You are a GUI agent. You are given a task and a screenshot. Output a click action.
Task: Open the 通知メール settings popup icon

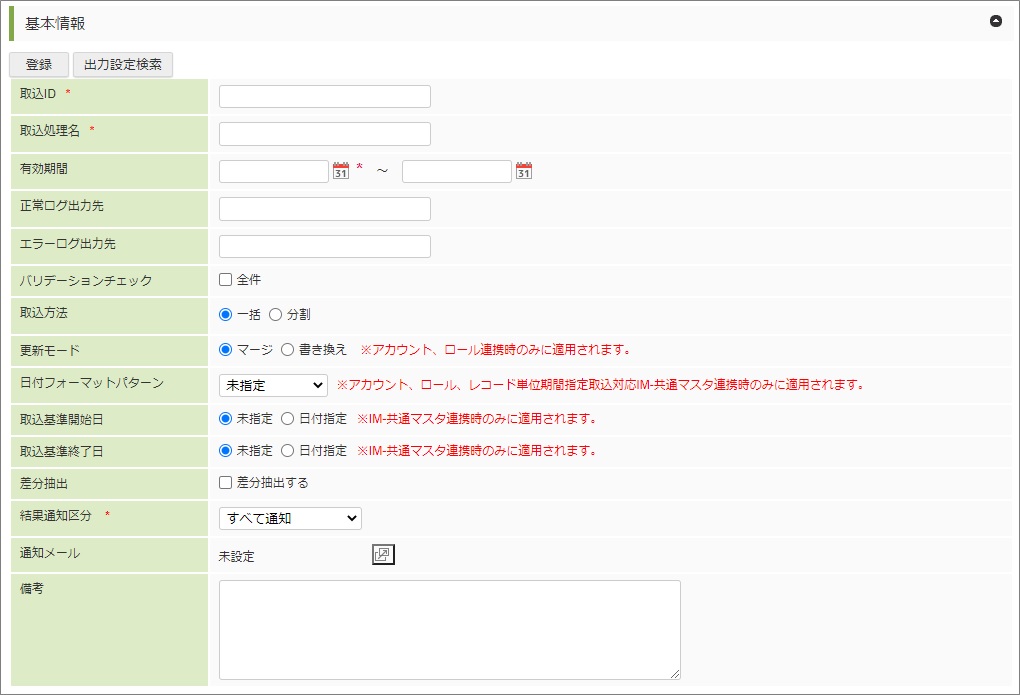tap(384, 555)
